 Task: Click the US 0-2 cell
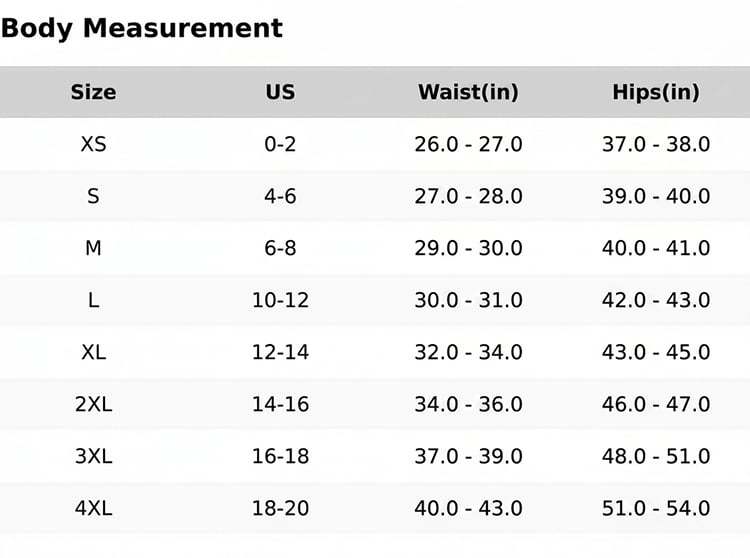coord(280,144)
